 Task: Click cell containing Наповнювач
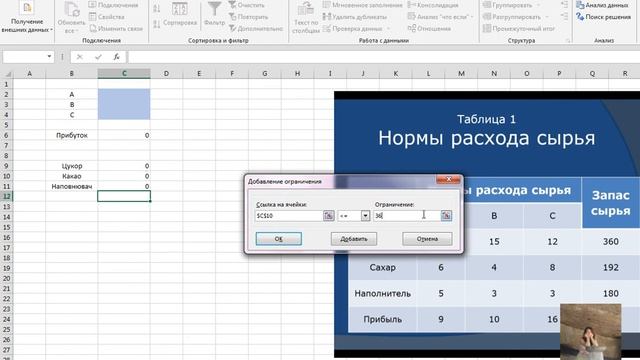[71, 186]
